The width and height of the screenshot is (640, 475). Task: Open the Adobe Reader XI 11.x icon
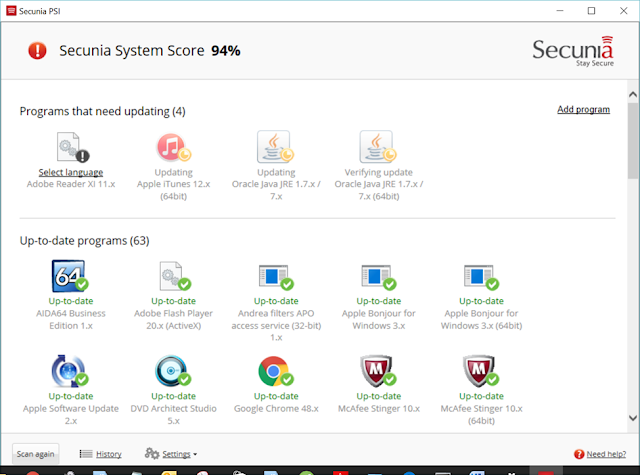73,147
